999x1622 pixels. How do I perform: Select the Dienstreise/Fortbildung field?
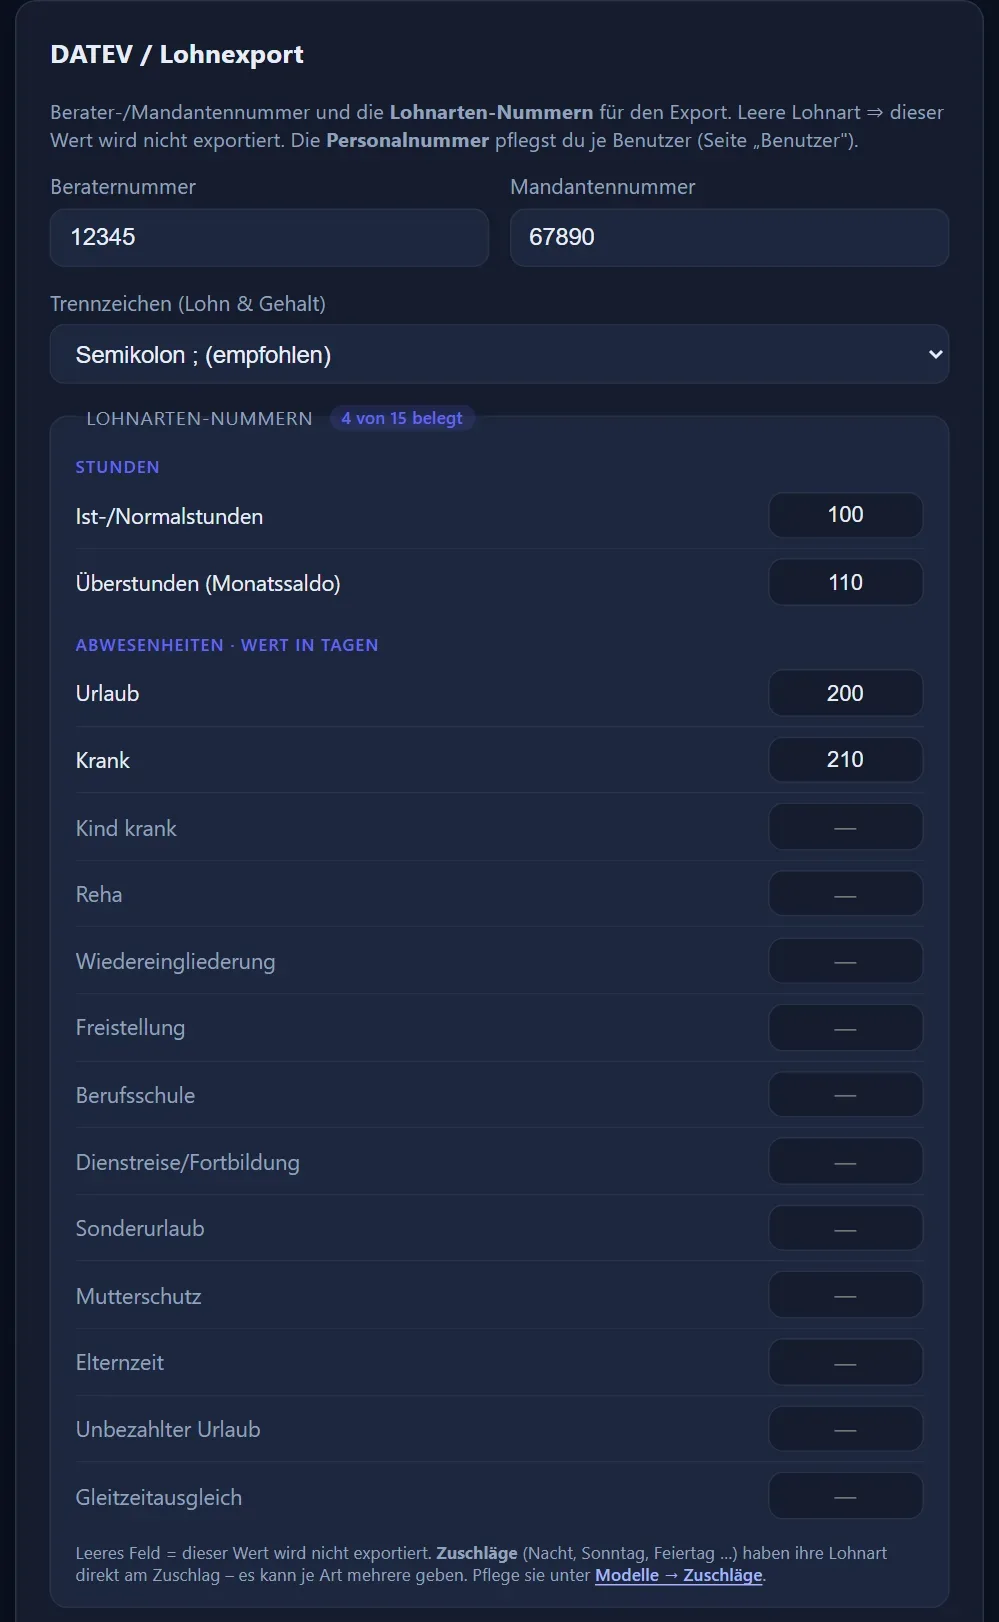click(x=845, y=1162)
